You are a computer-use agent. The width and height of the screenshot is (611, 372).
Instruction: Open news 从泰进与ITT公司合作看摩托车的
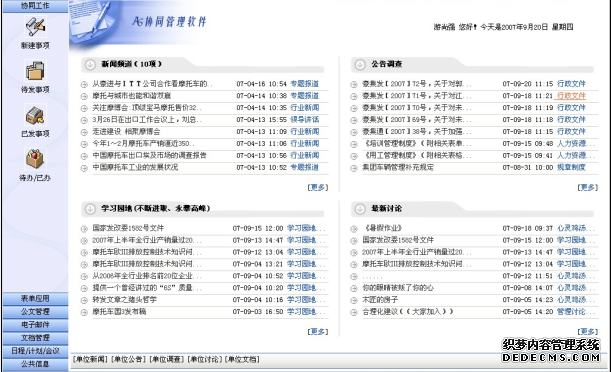[152, 84]
